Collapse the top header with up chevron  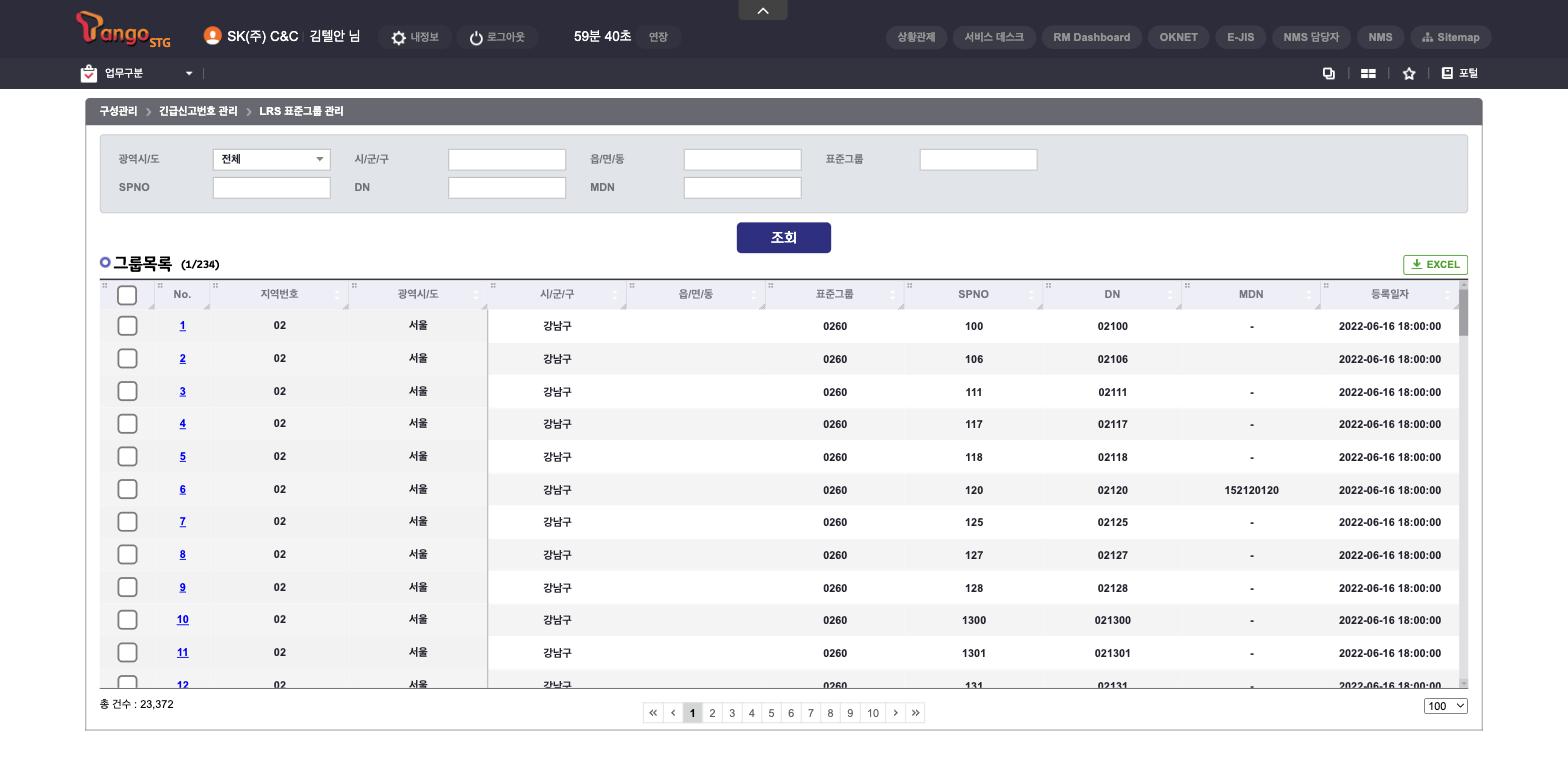pyautogui.click(x=763, y=10)
